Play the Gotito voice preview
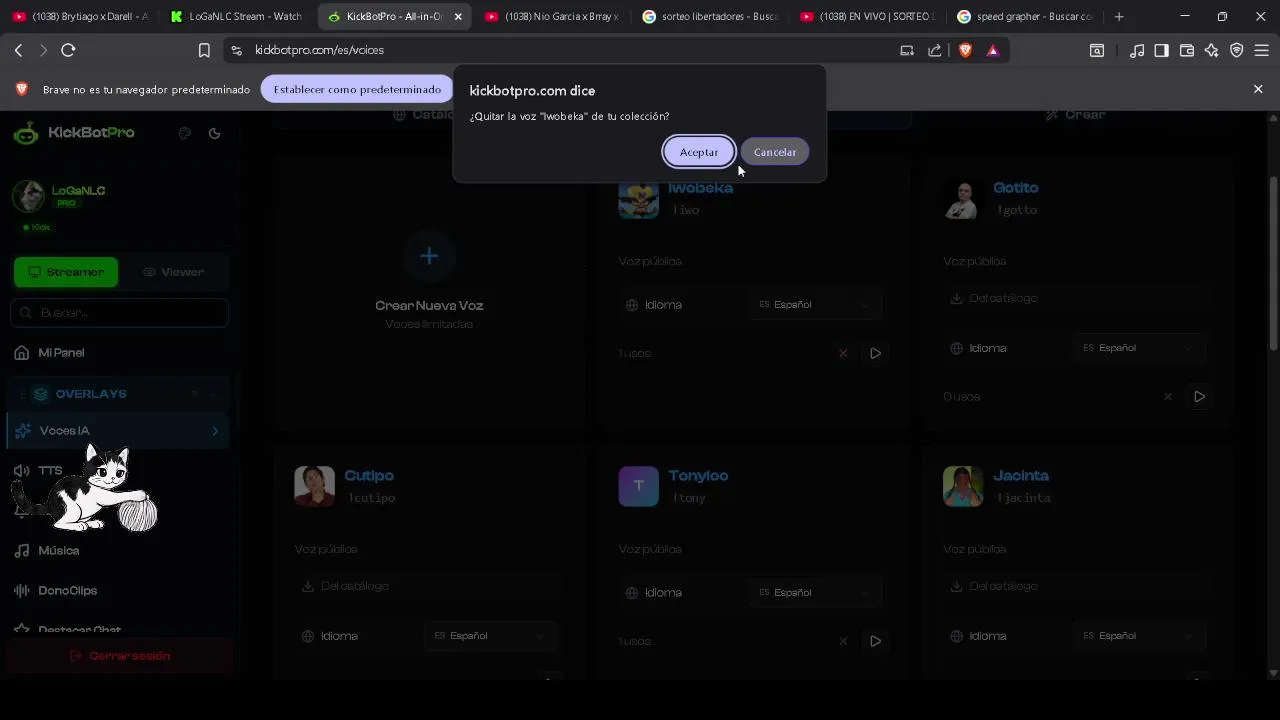 (1199, 397)
